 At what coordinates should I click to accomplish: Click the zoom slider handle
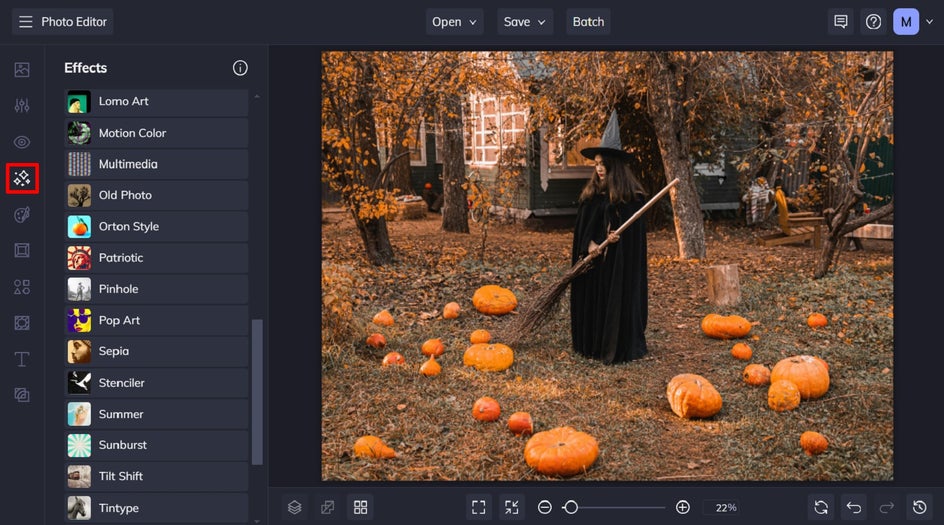click(570, 508)
